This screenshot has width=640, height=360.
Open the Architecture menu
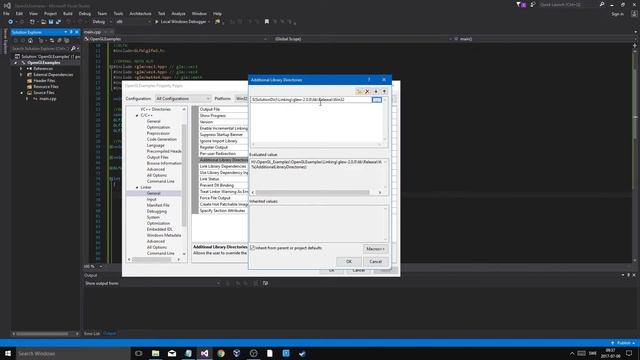(140, 13)
